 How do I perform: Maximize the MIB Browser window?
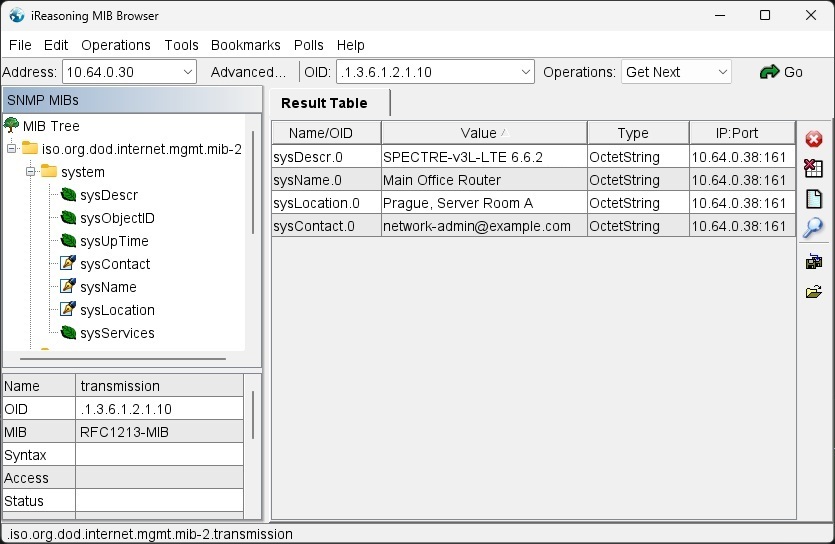[x=765, y=15]
